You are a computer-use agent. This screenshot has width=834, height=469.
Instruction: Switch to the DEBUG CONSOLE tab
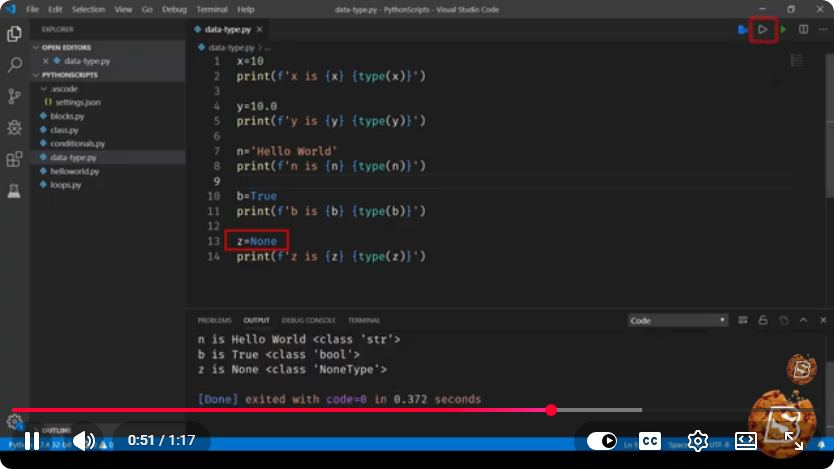(x=308, y=320)
